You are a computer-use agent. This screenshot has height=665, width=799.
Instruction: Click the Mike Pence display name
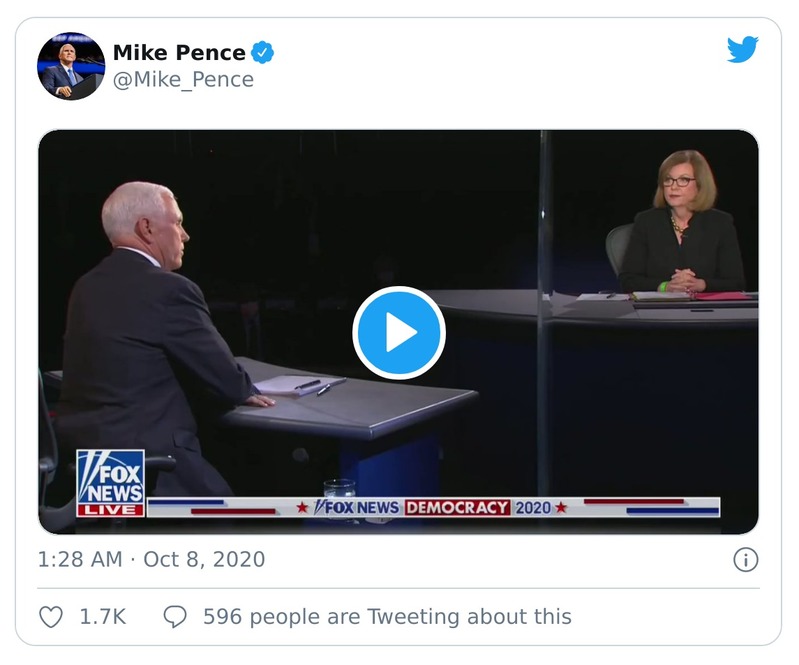pos(179,52)
